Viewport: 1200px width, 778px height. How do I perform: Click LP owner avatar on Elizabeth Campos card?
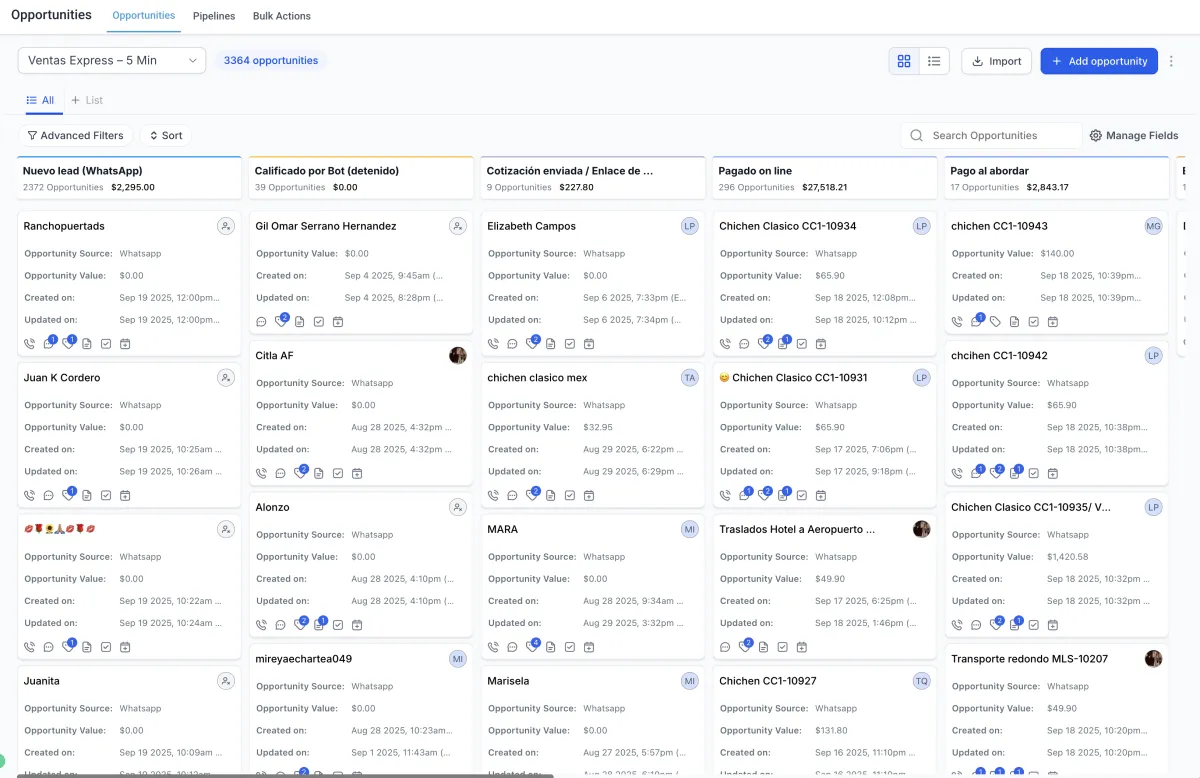tap(690, 226)
